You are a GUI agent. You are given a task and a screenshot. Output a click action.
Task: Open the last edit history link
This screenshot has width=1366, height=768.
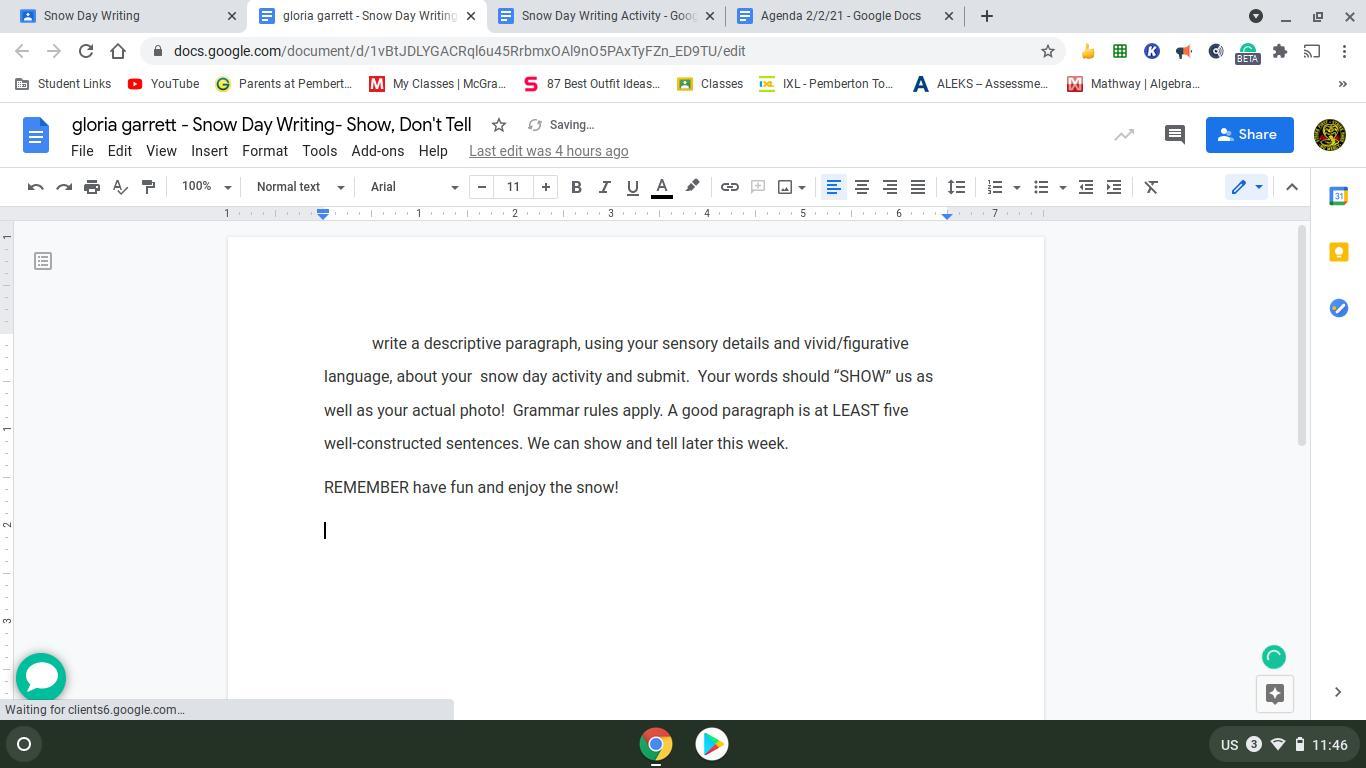click(548, 151)
